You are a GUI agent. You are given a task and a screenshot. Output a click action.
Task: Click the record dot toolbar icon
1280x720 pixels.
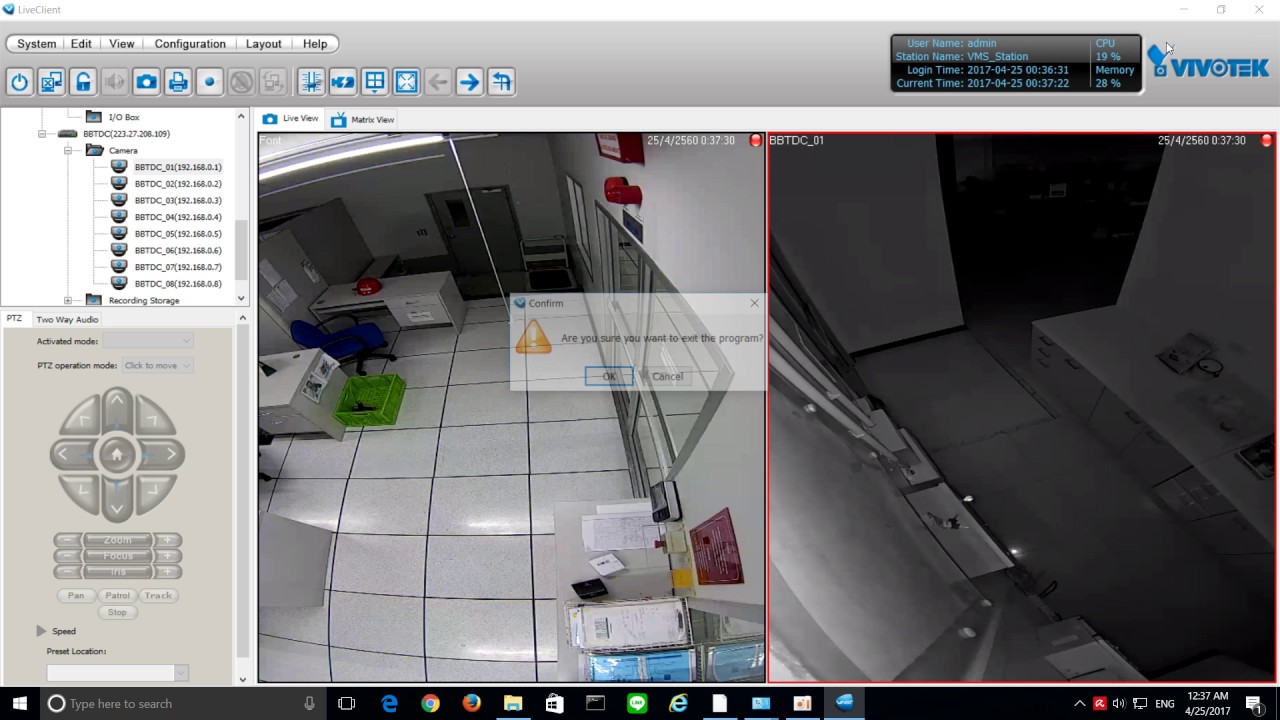pyautogui.click(x=210, y=82)
